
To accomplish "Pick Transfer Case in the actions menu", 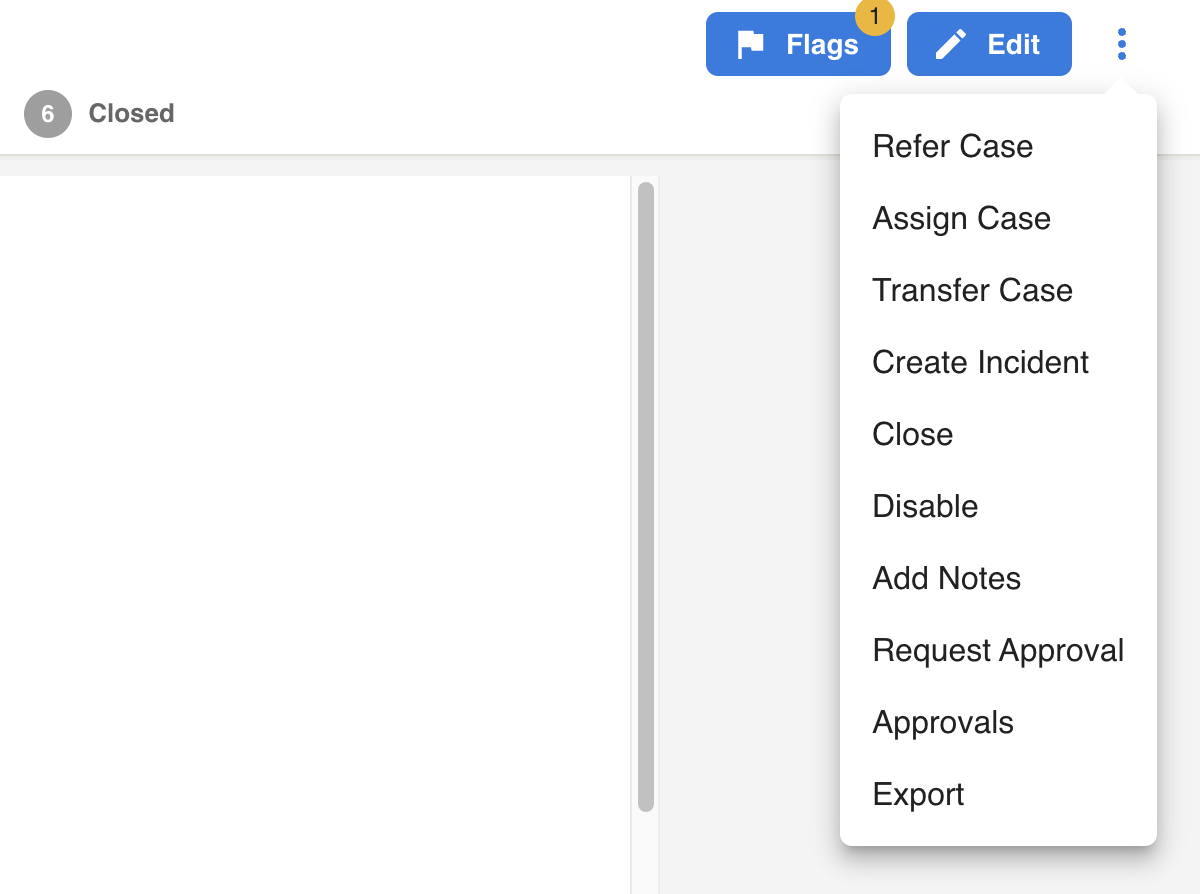I will (x=972, y=290).
